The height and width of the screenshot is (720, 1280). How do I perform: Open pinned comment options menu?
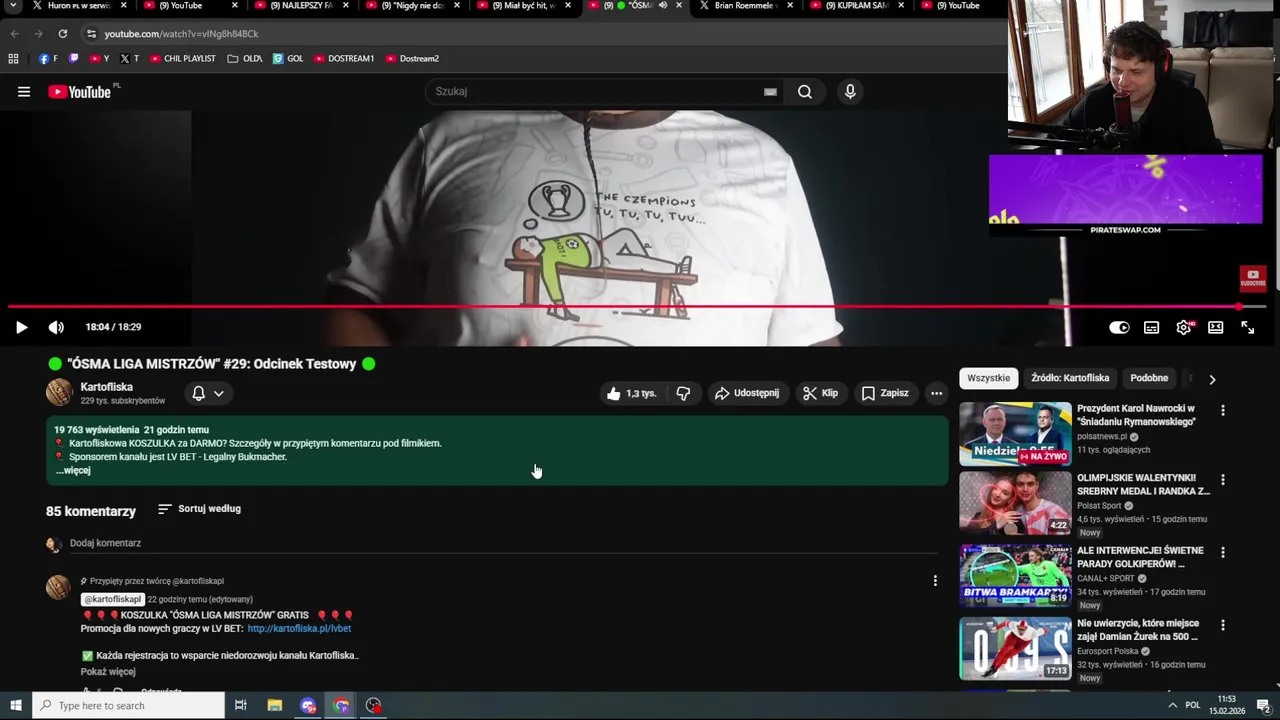935,581
